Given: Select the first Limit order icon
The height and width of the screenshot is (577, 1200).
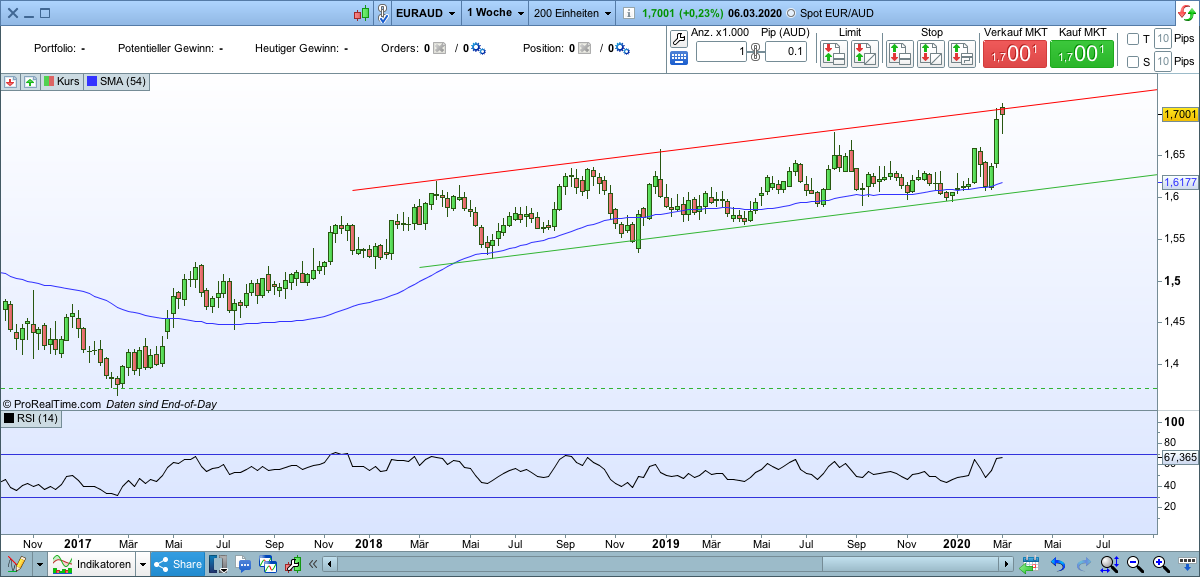Looking at the screenshot, I should [x=833, y=54].
